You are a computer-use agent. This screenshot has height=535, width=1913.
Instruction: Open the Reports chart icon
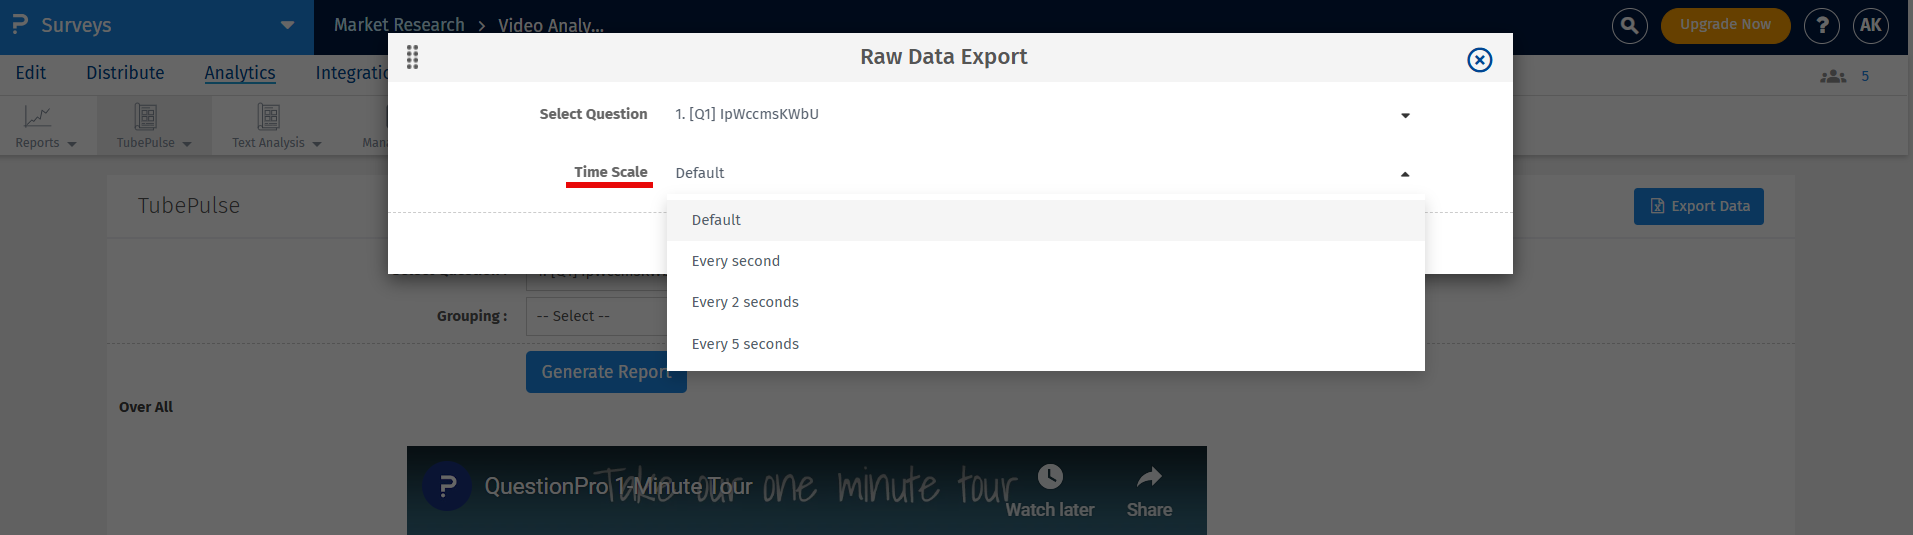coord(38,117)
